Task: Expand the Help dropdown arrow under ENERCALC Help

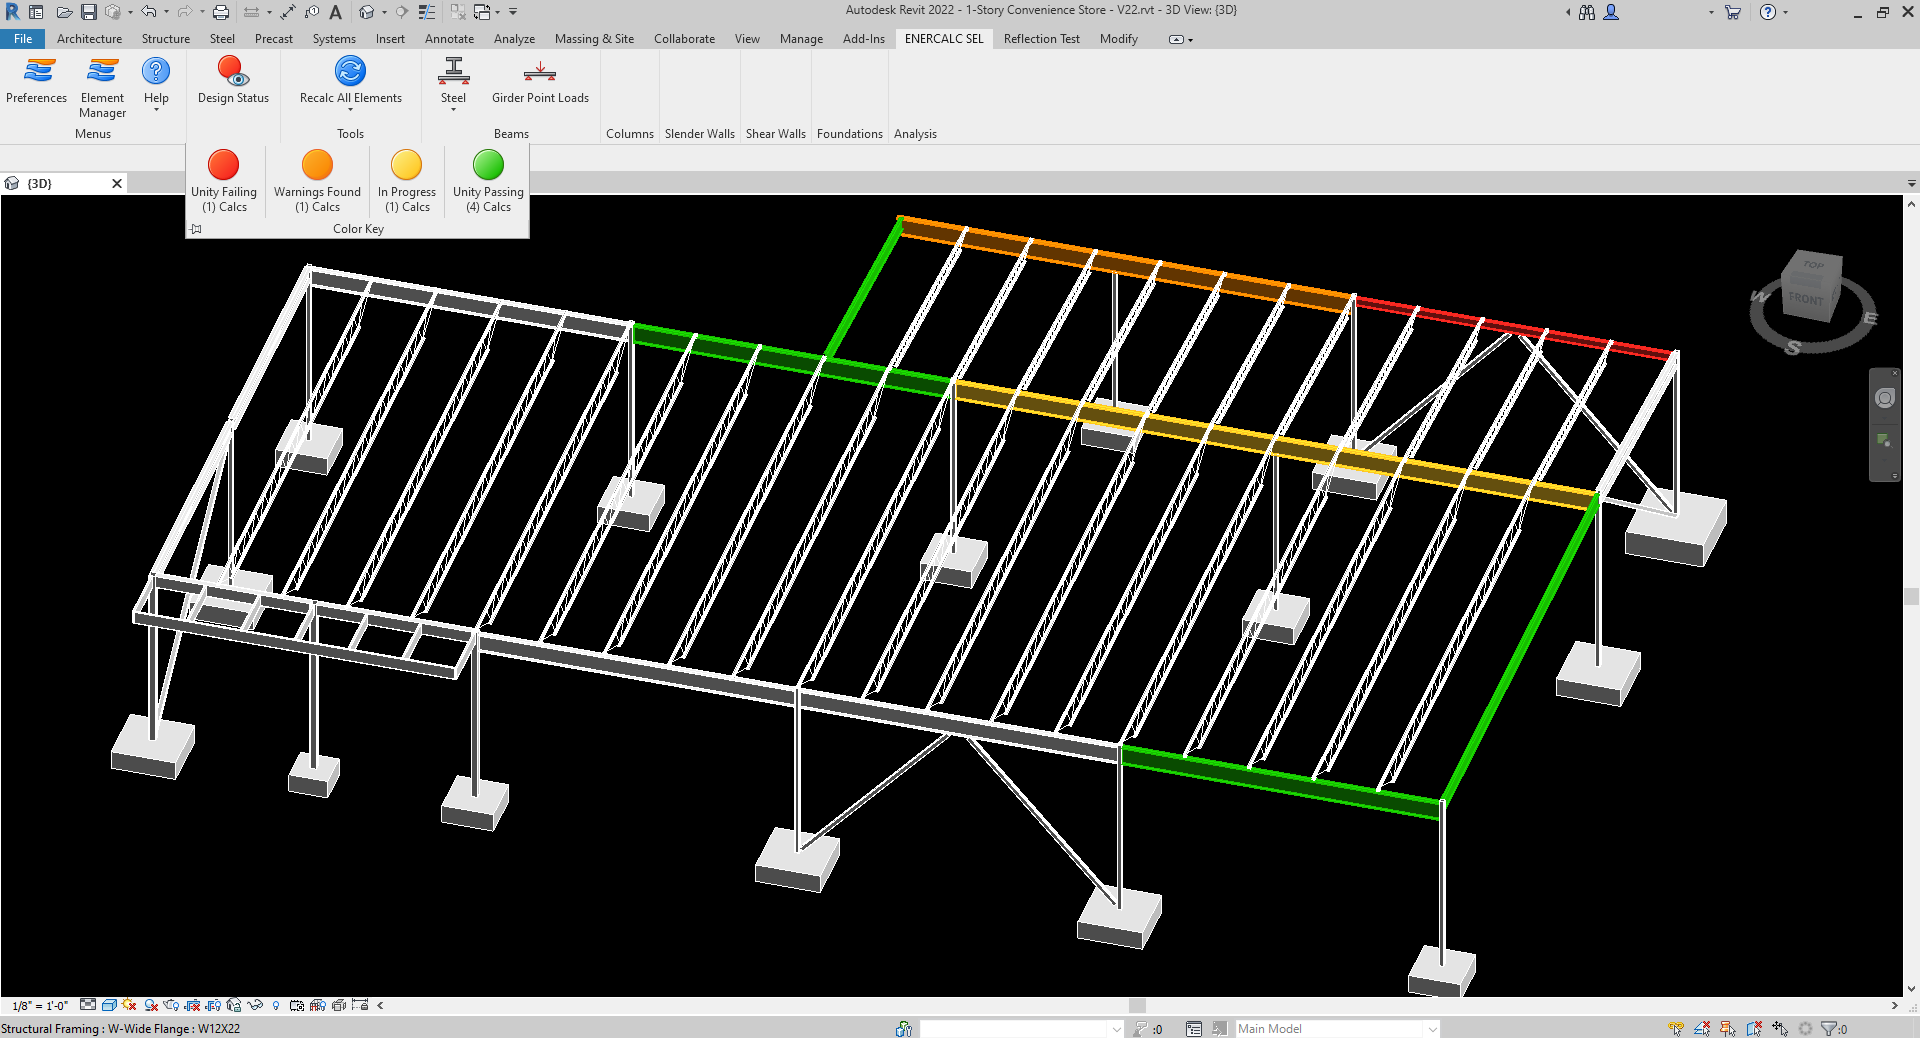Action: [x=156, y=110]
